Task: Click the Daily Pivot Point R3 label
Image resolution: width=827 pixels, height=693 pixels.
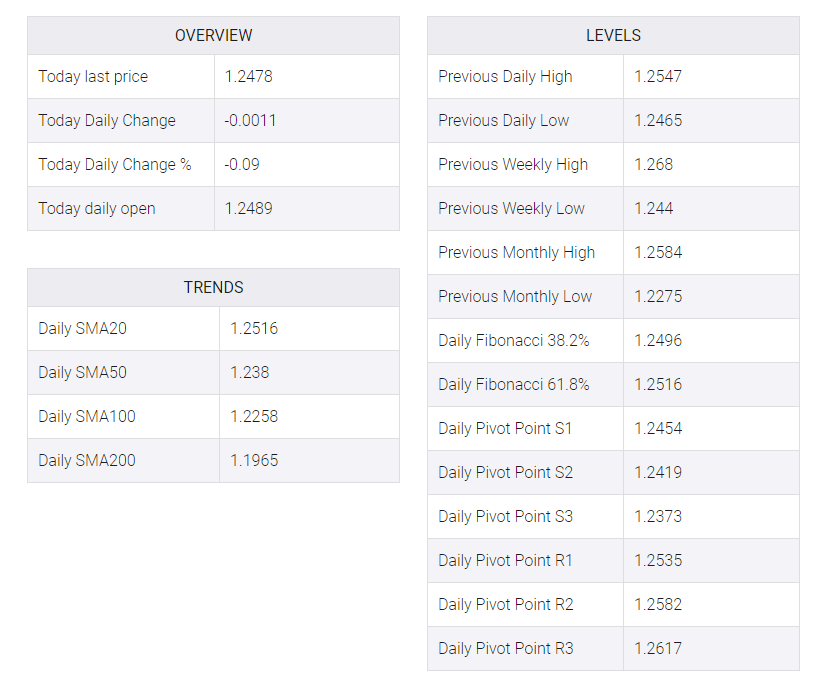Action: 506,649
